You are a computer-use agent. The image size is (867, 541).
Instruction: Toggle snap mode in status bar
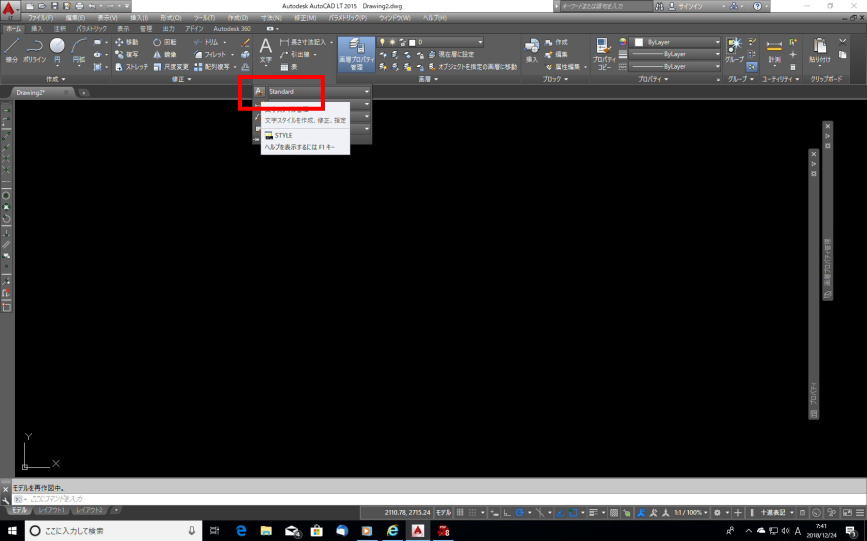tap(473, 513)
